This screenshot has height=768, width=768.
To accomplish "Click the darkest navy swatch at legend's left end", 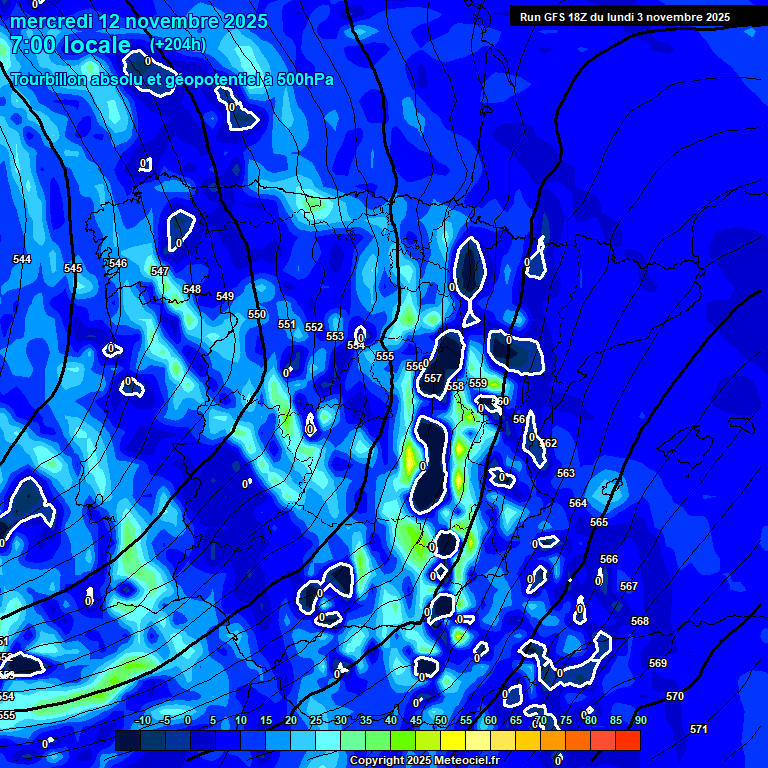I will click(127, 741).
